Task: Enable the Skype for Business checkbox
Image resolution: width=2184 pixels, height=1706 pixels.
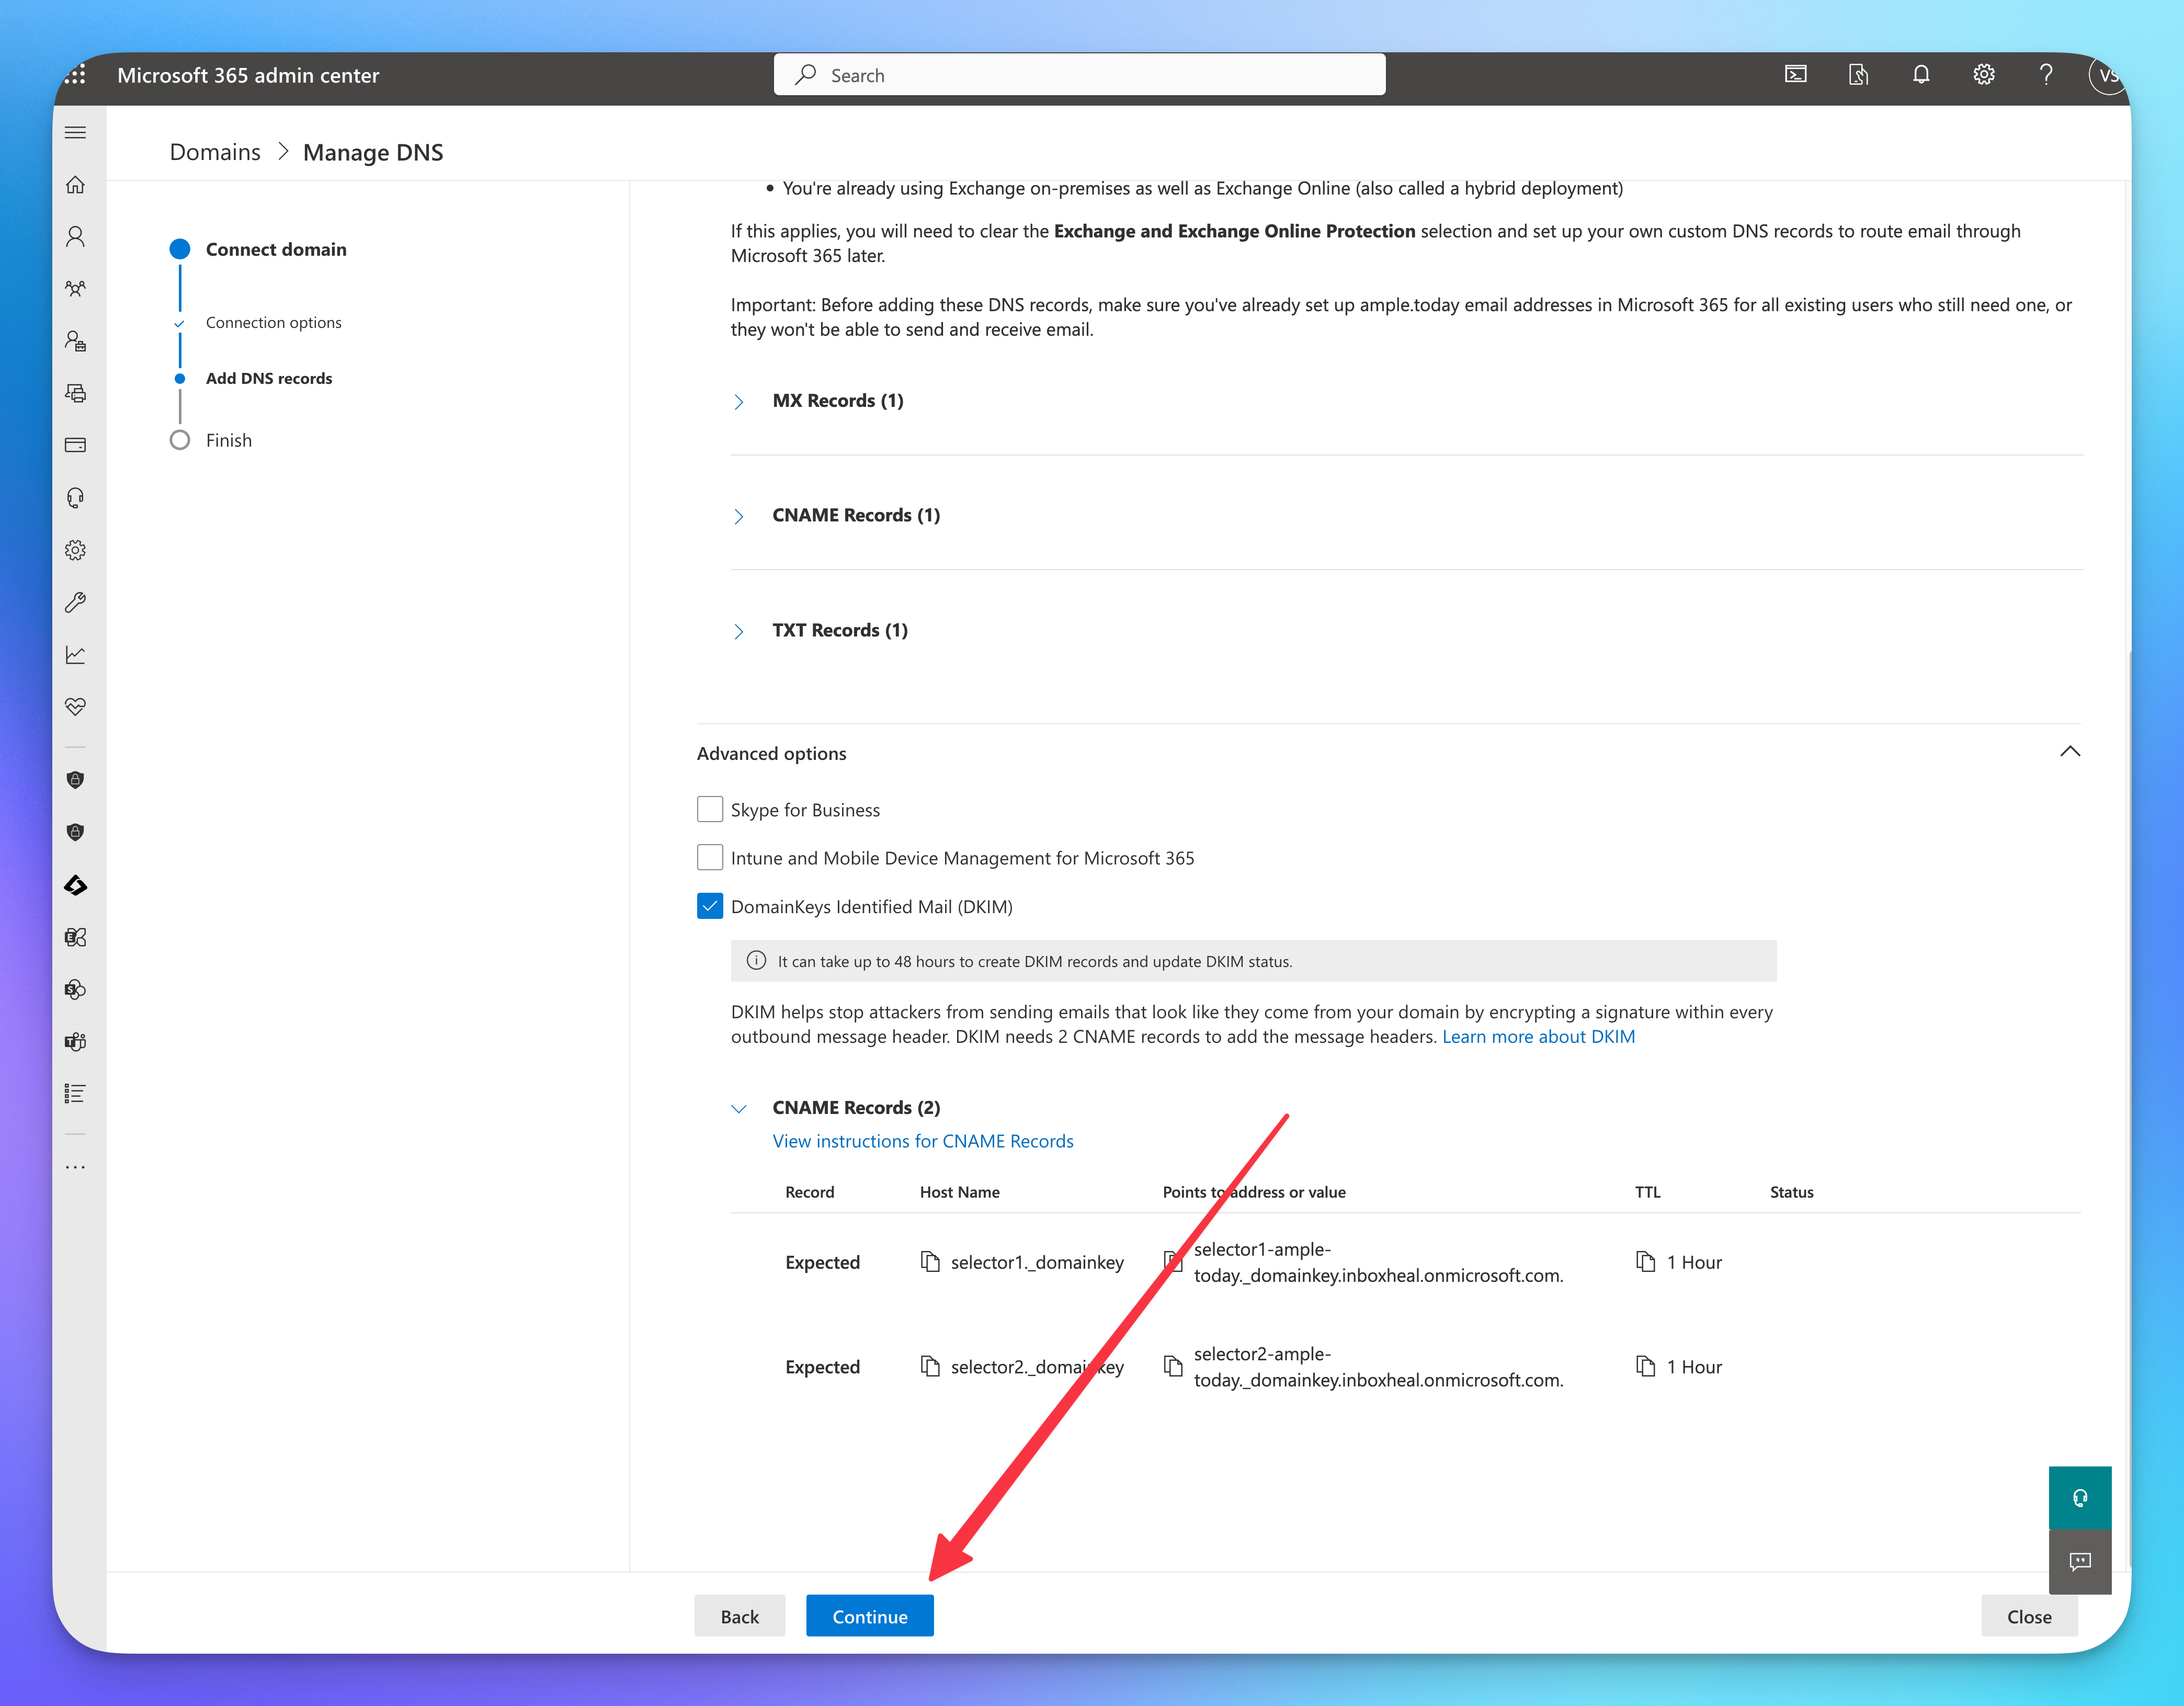Action: click(x=710, y=809)
